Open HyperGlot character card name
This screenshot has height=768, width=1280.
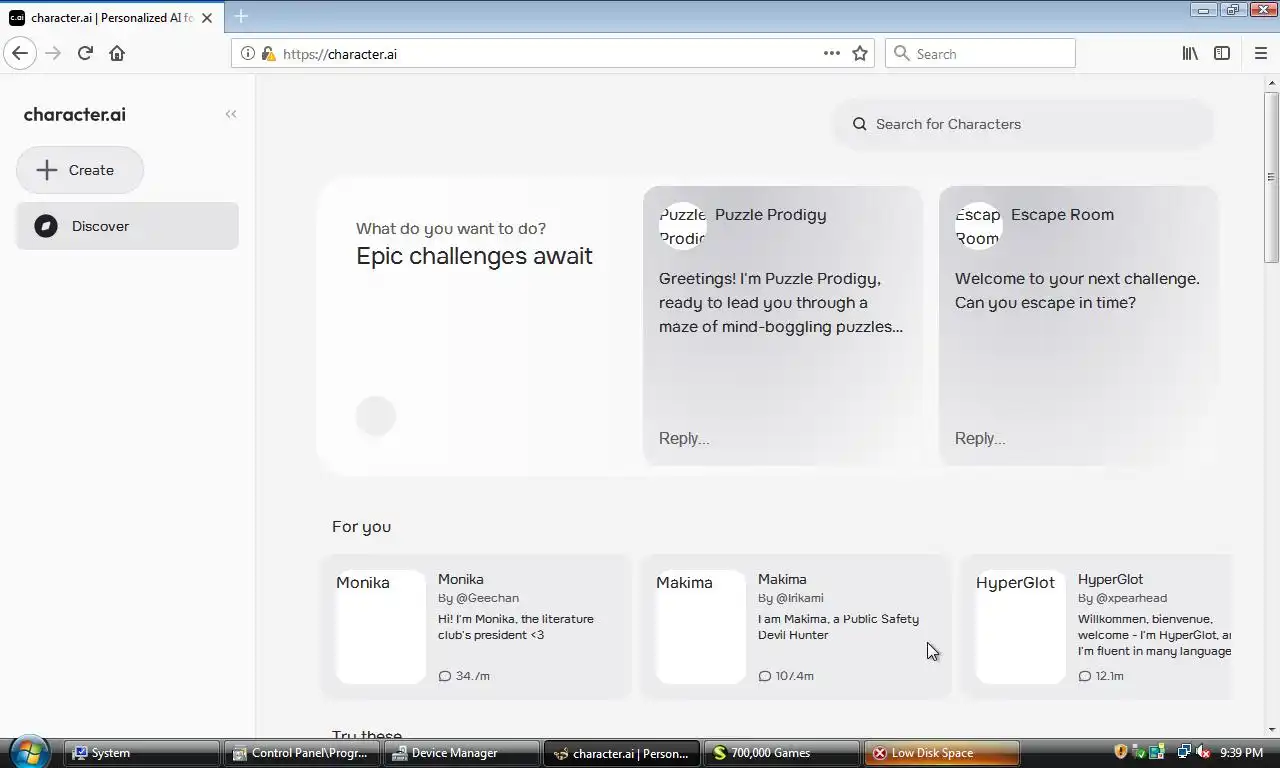coord(1110,579)
